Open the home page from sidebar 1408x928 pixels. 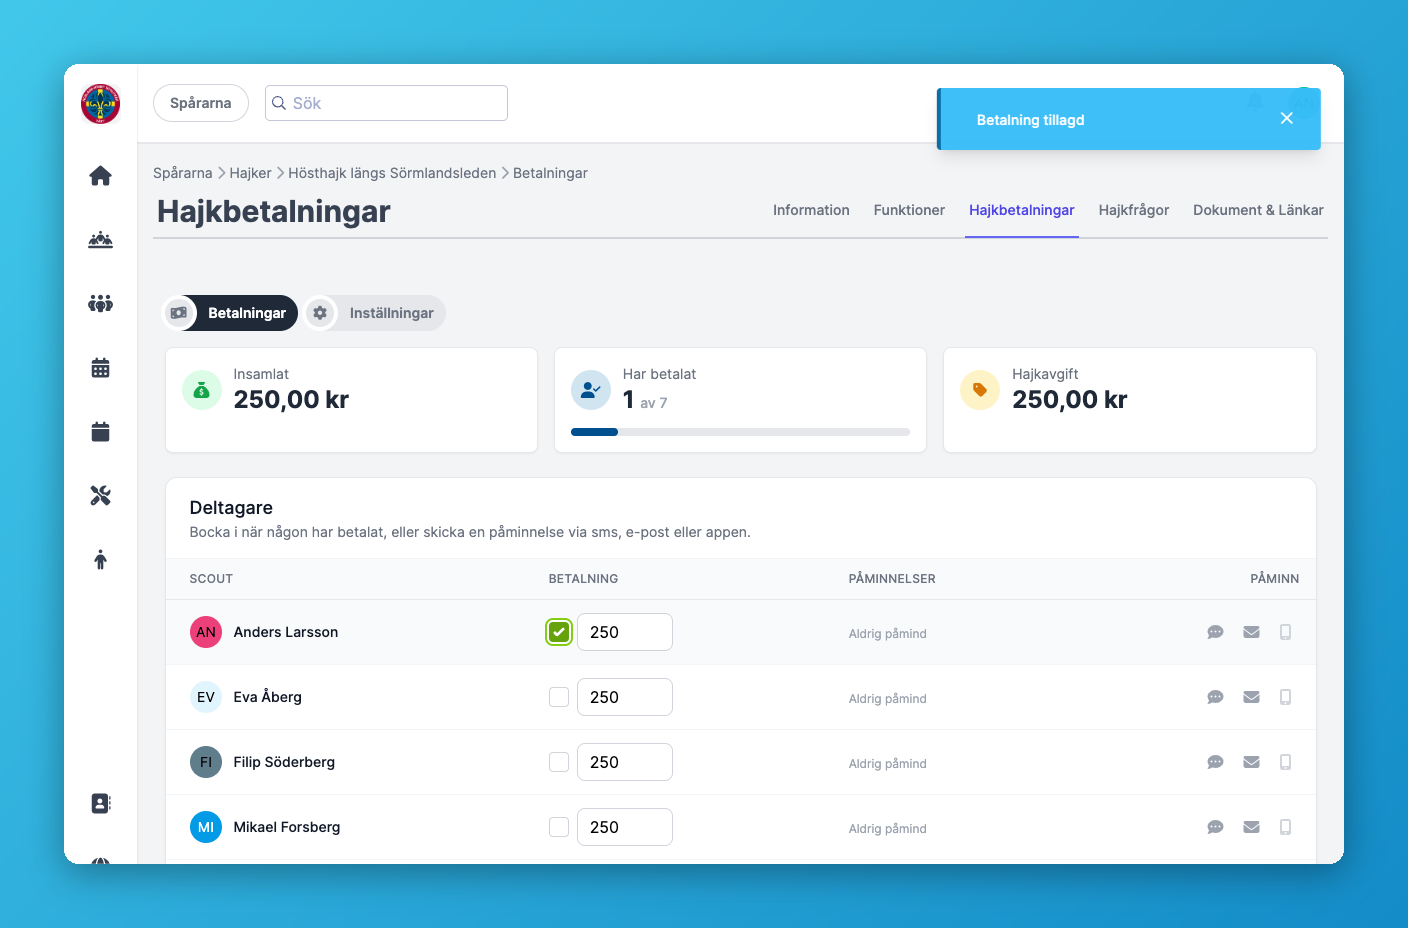[100, 176]
